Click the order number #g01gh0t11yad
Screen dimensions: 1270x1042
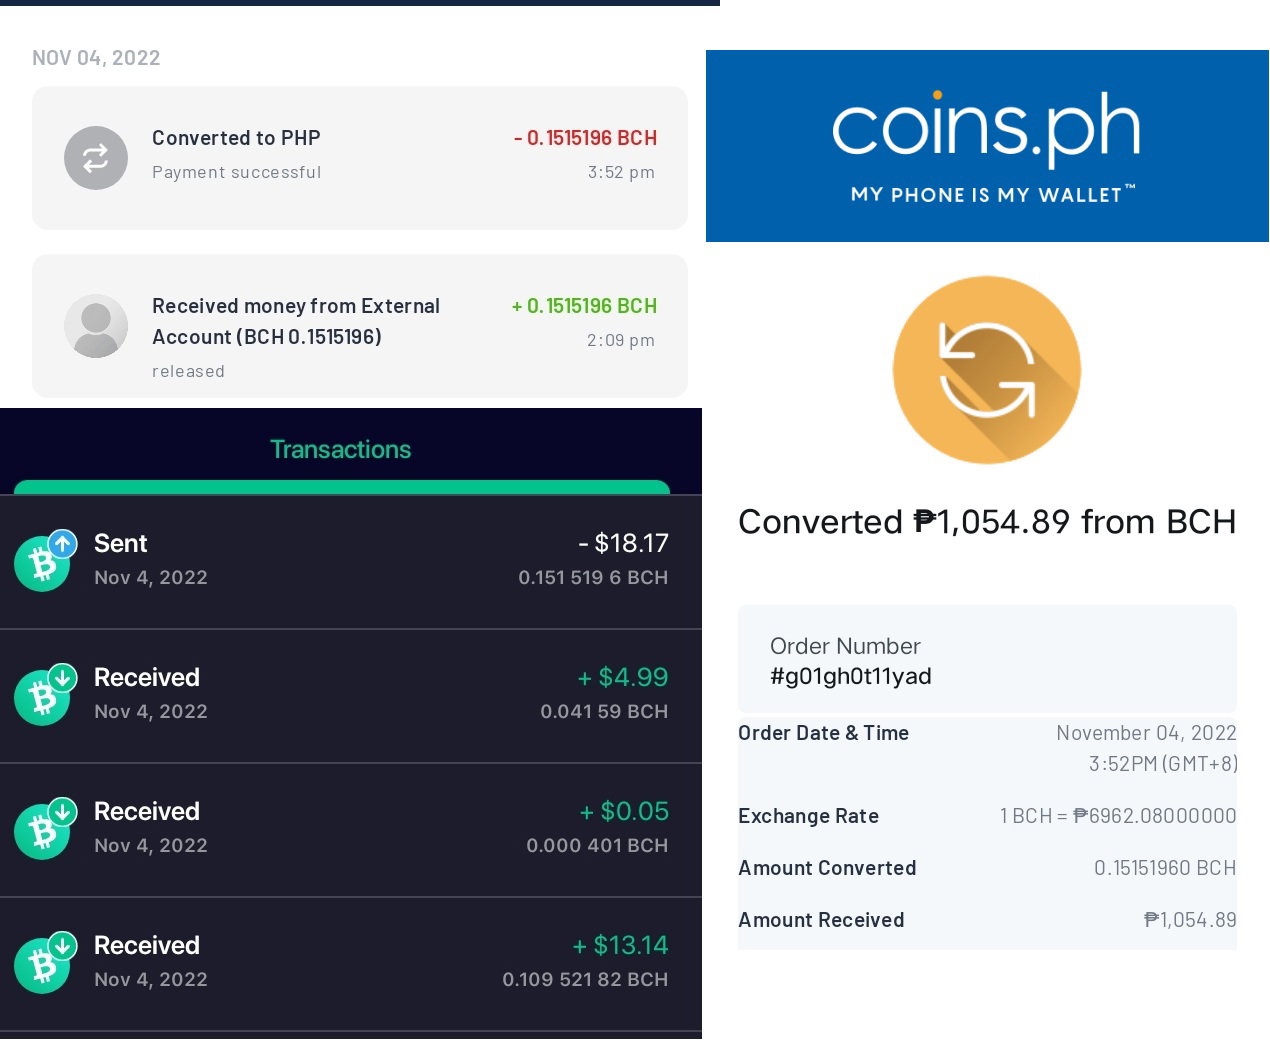click(x=851, y=676)
